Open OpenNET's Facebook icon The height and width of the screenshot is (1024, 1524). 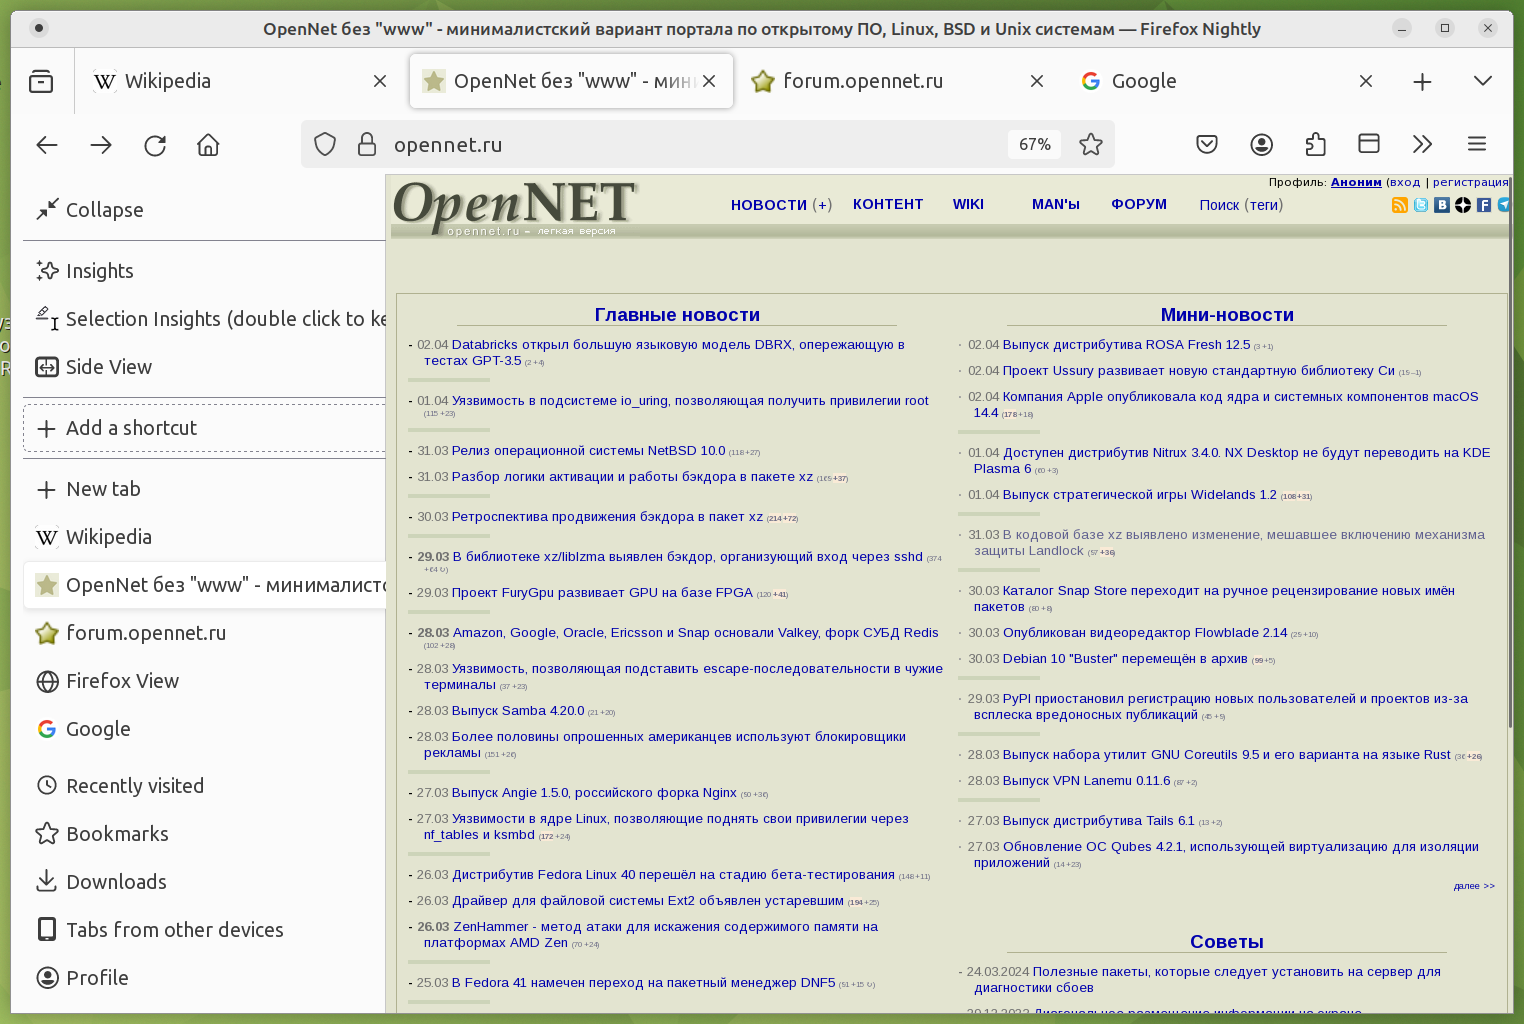(x=1484, y=205)
